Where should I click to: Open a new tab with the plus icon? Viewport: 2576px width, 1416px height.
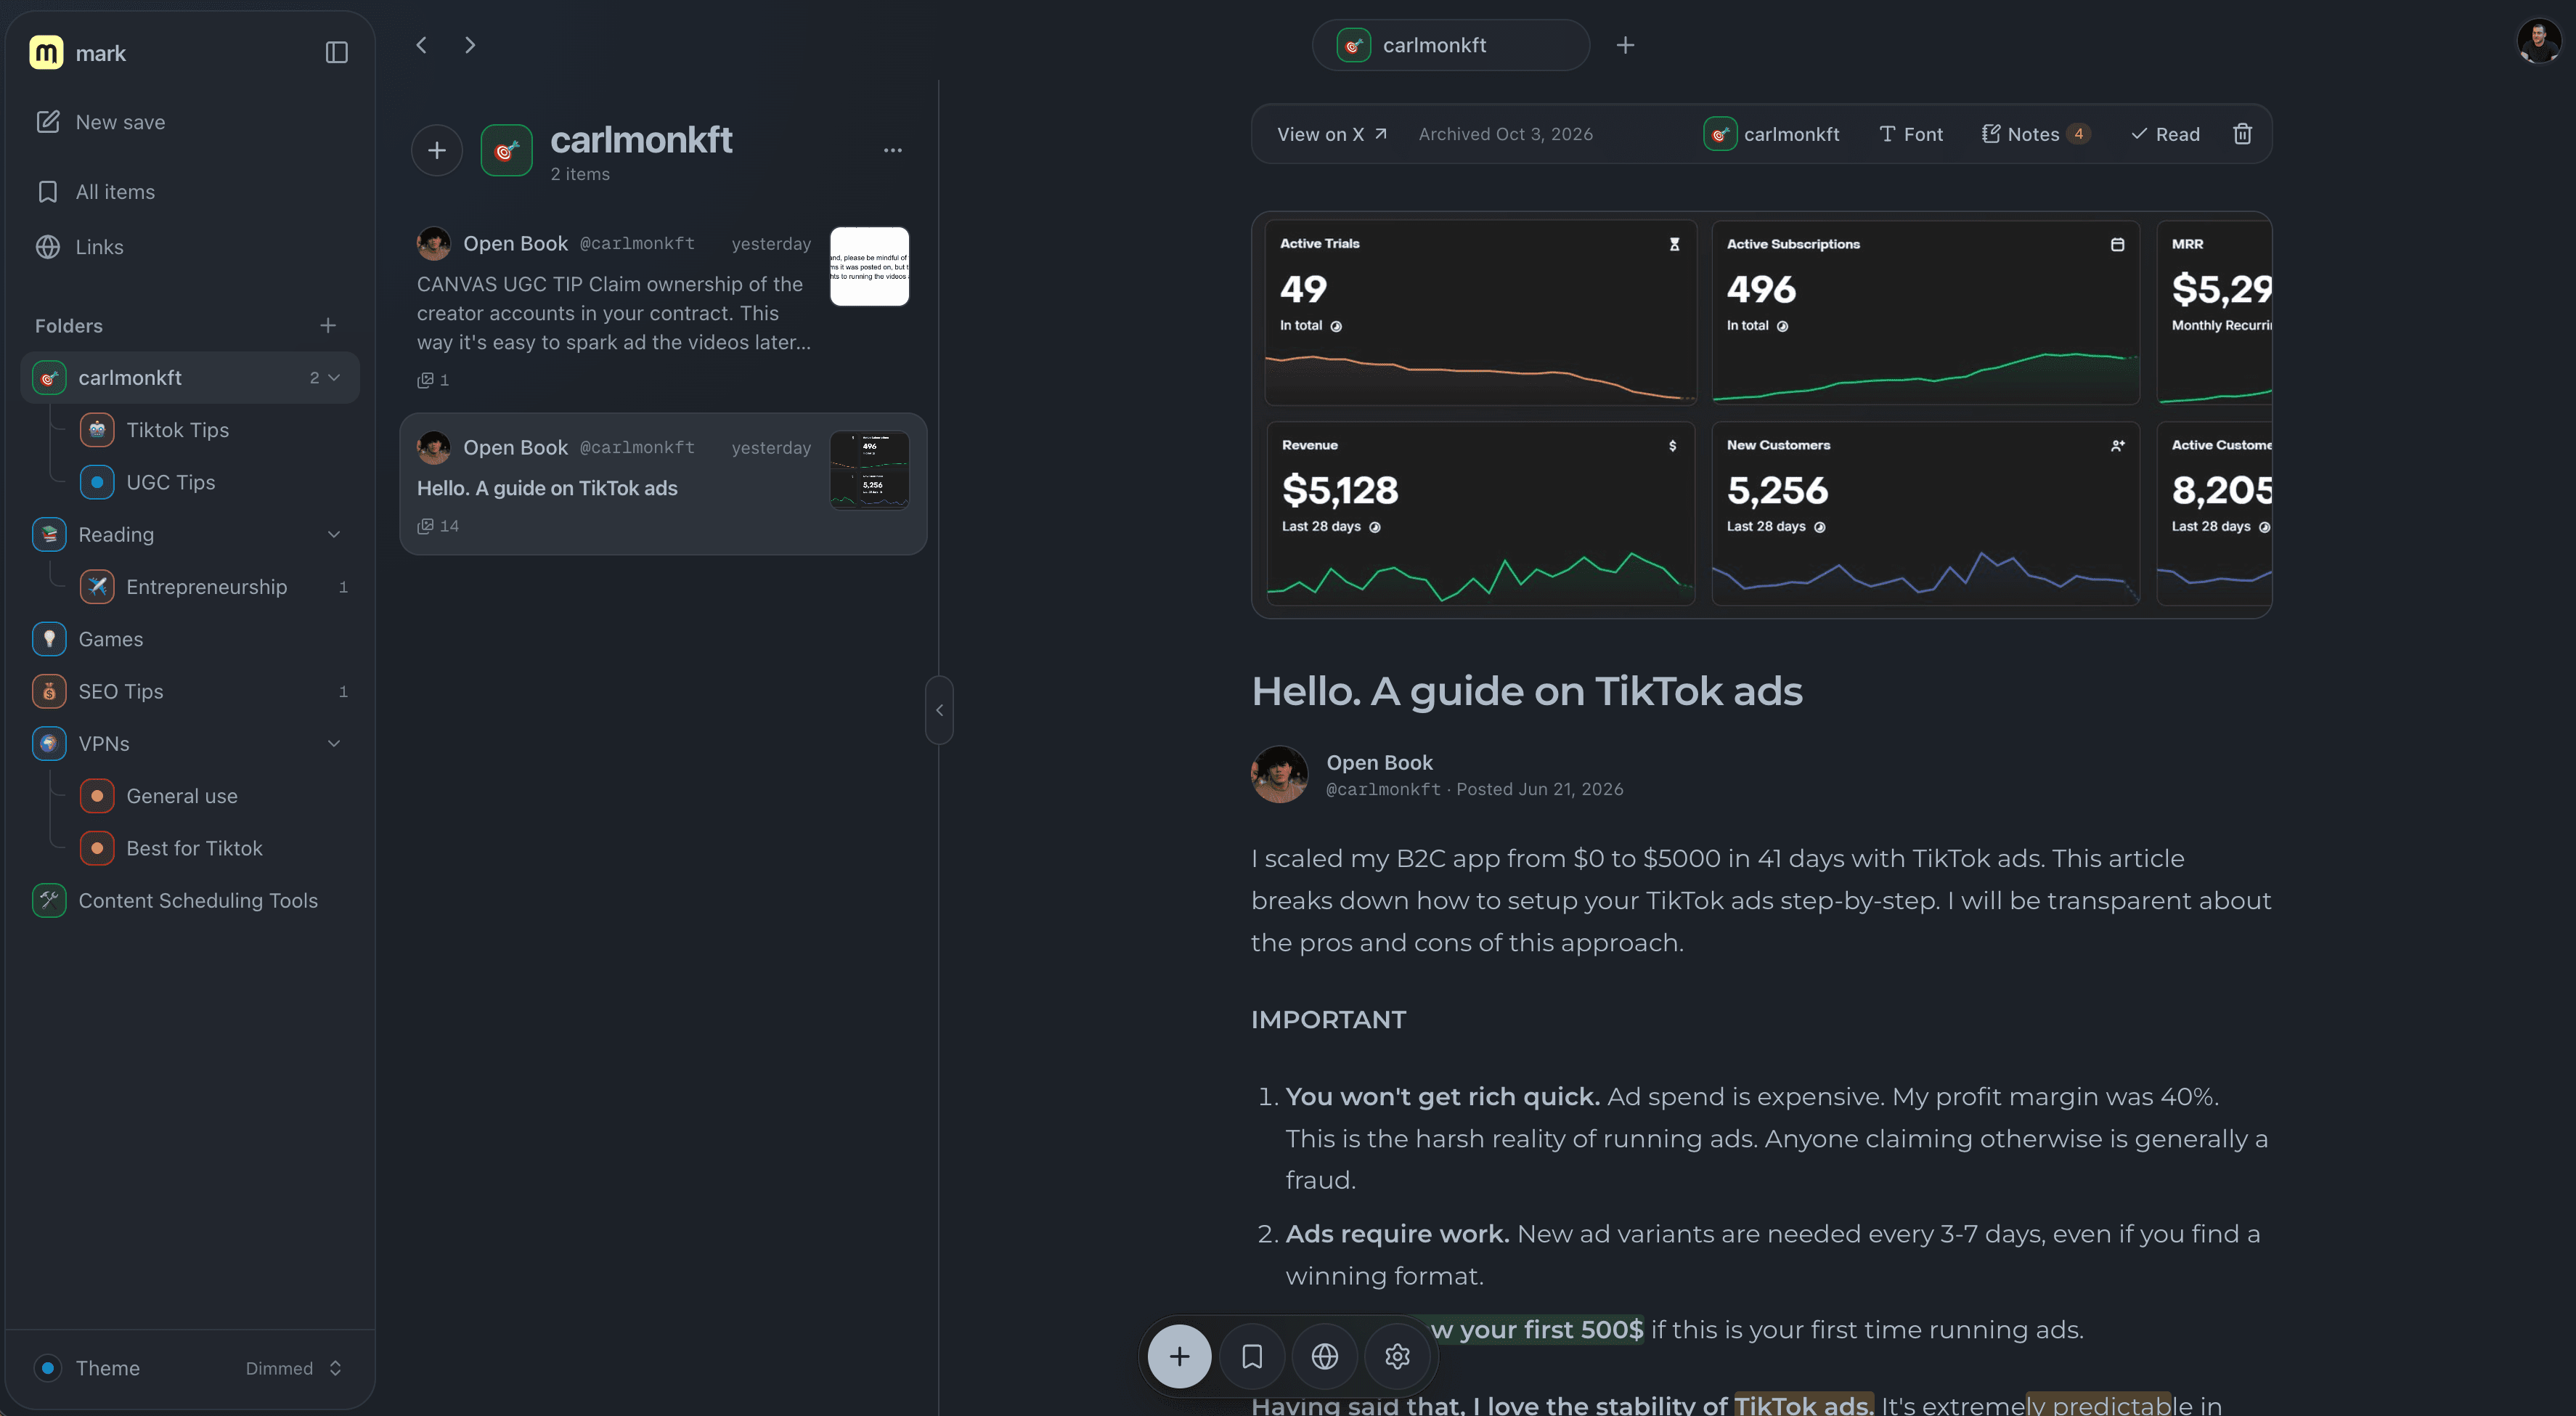(x=1625, y=45)
